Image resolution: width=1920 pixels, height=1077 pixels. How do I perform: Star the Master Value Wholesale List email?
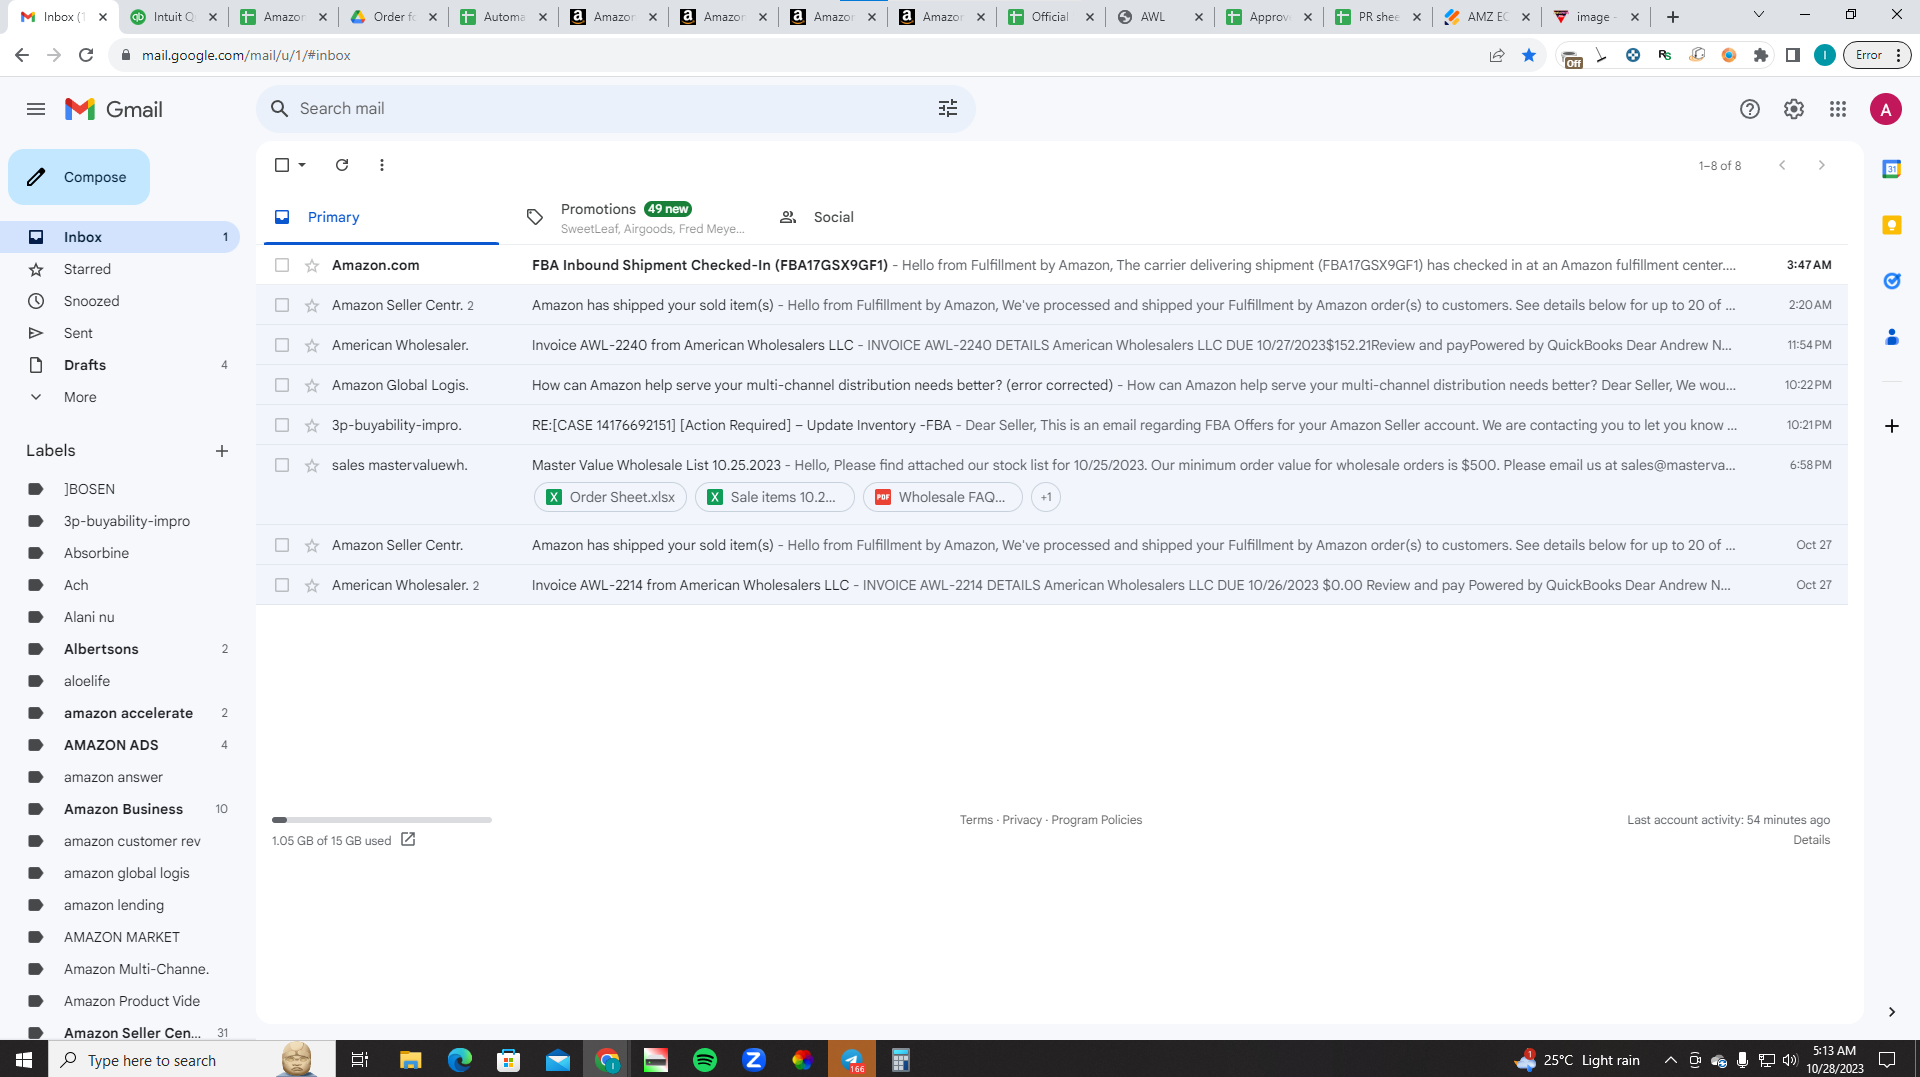(x=312, y=465)
